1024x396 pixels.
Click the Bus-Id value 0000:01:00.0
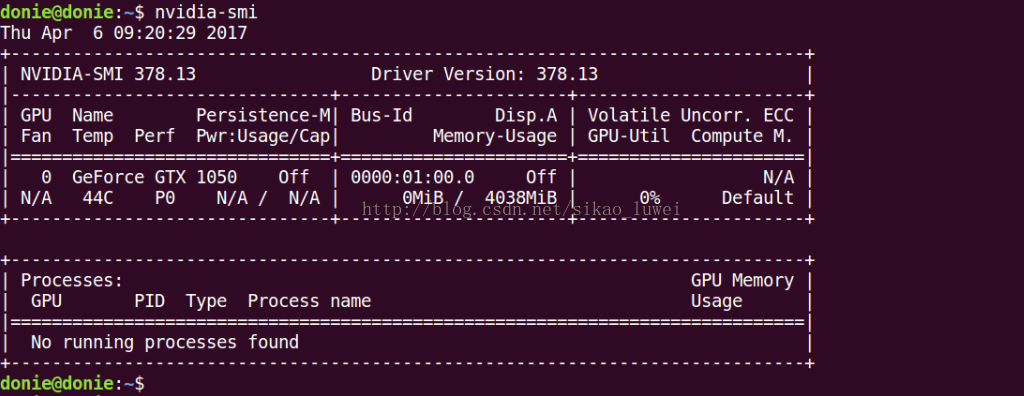[x=412, y=177]
